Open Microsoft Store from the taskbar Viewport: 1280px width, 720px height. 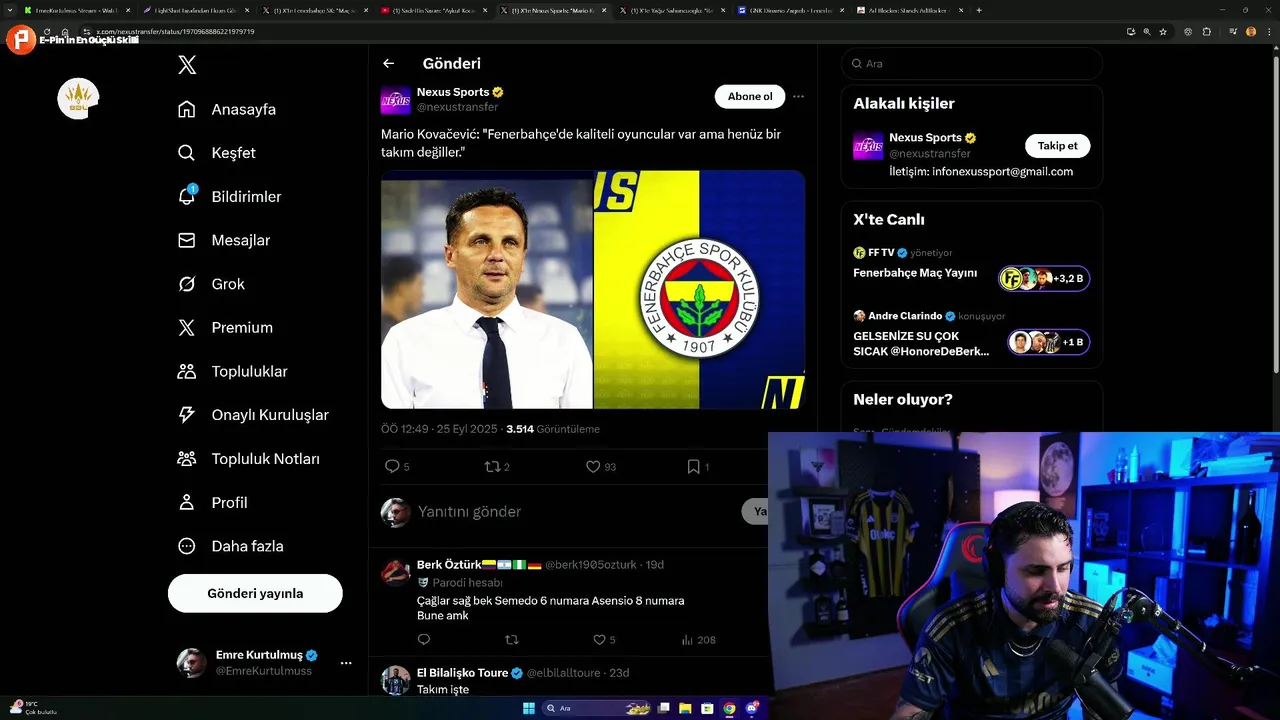pyautogui.click(x=708, y=708)
